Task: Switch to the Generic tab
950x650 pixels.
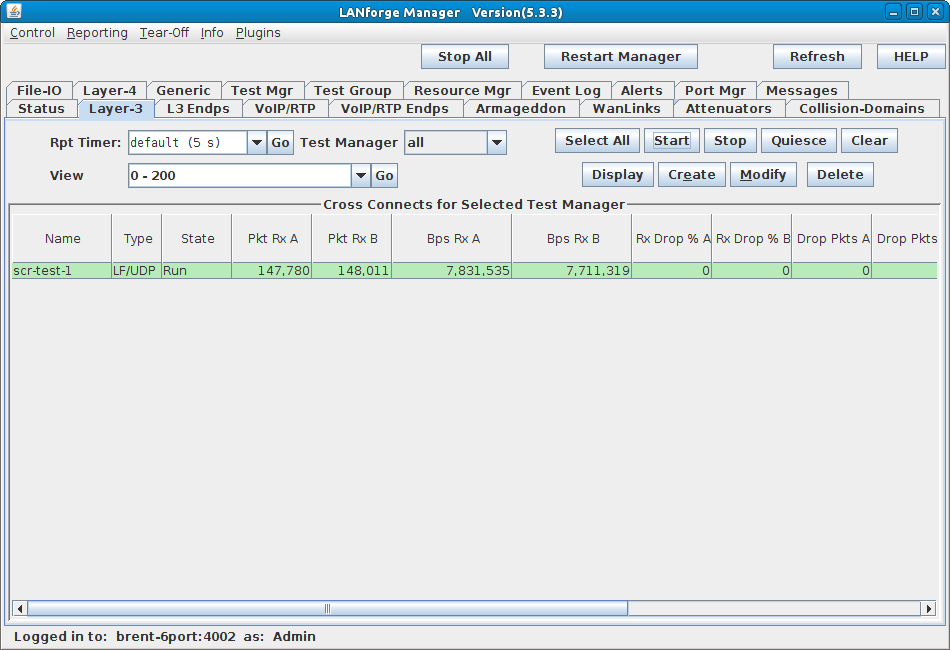Action: [184, 90]
